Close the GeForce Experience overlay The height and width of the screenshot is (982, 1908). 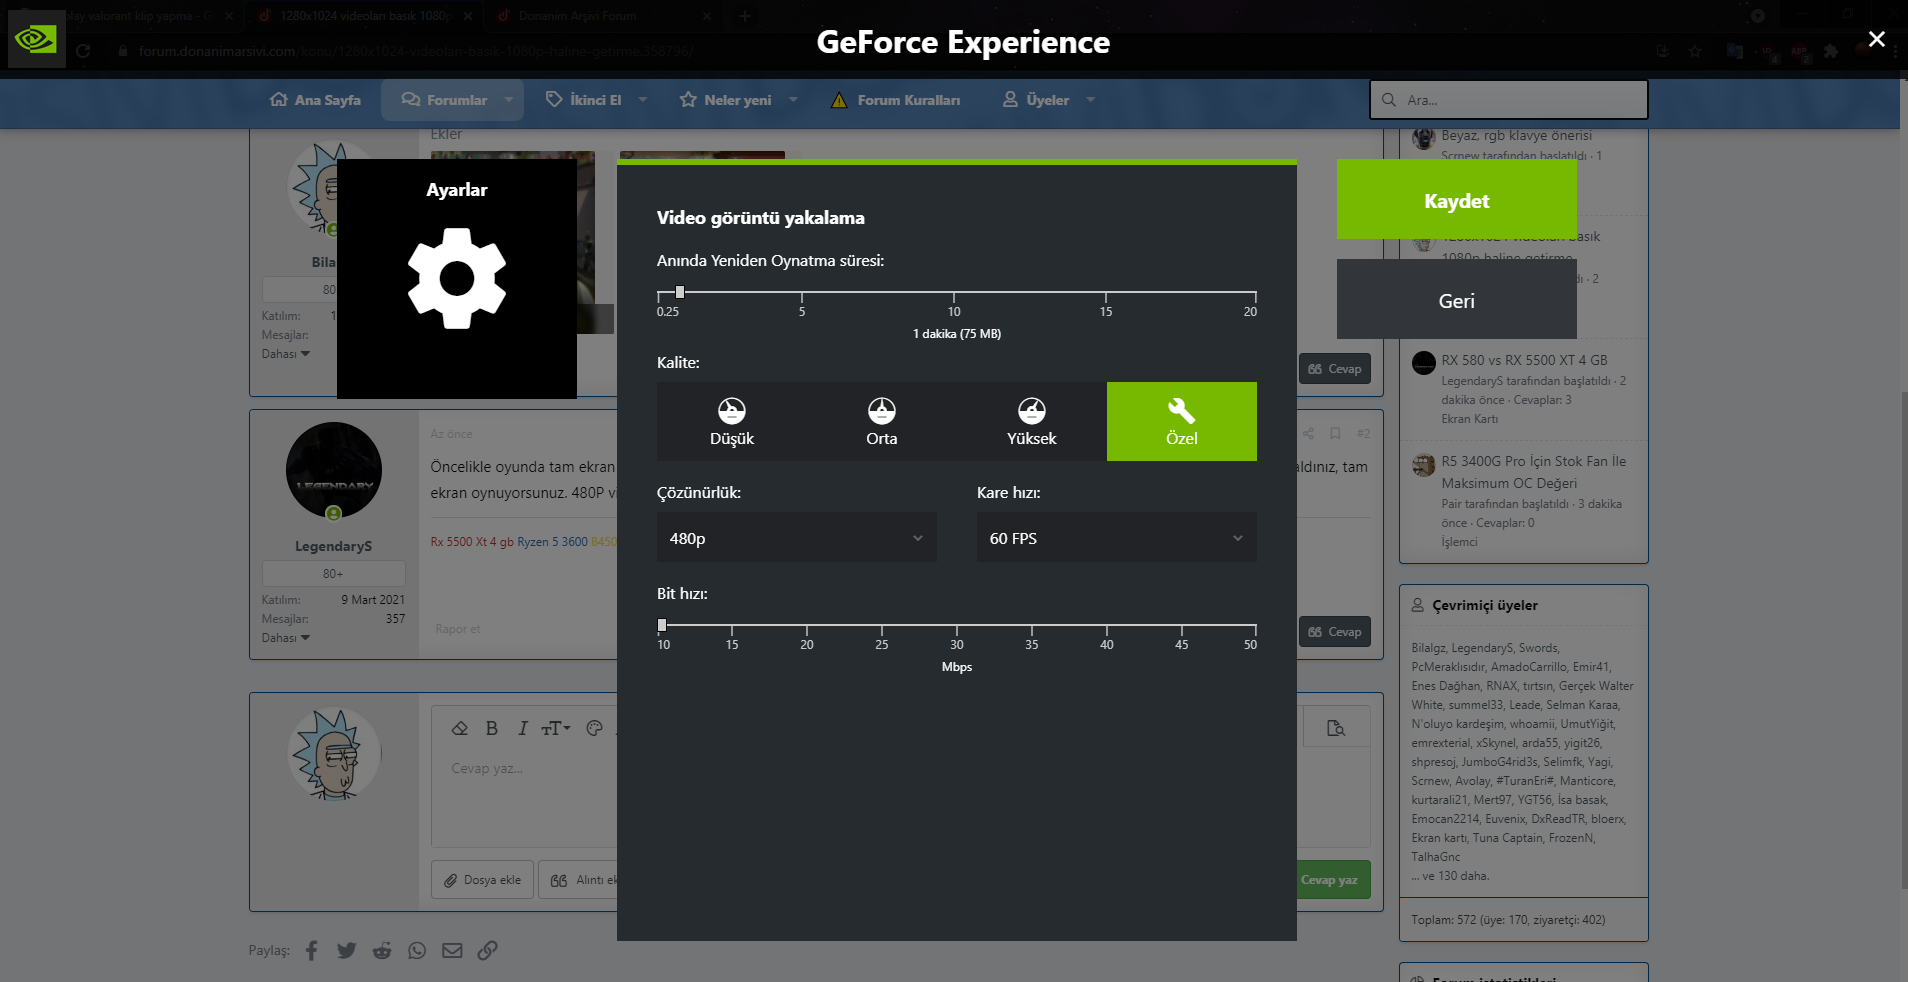1876,39
